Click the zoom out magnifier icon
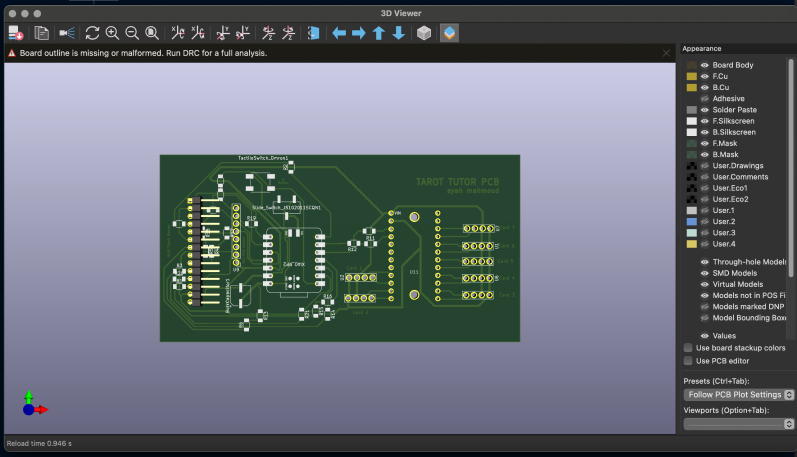 click(x=131, y=33)
